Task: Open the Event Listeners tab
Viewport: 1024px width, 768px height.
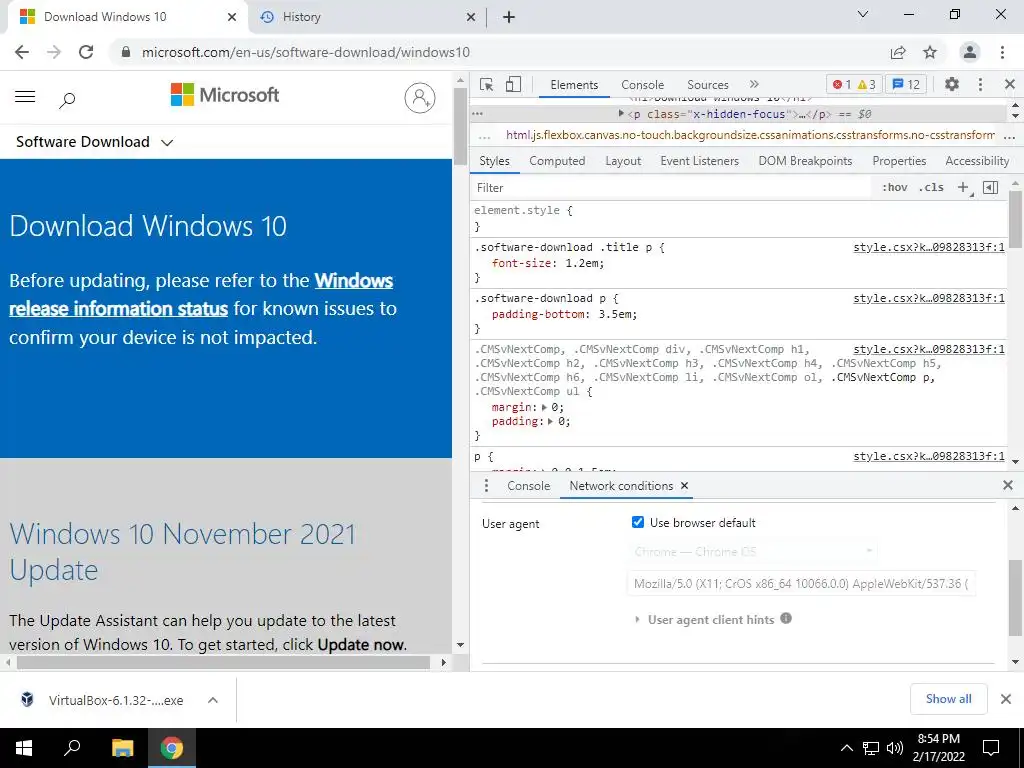Action: [699, 161]
